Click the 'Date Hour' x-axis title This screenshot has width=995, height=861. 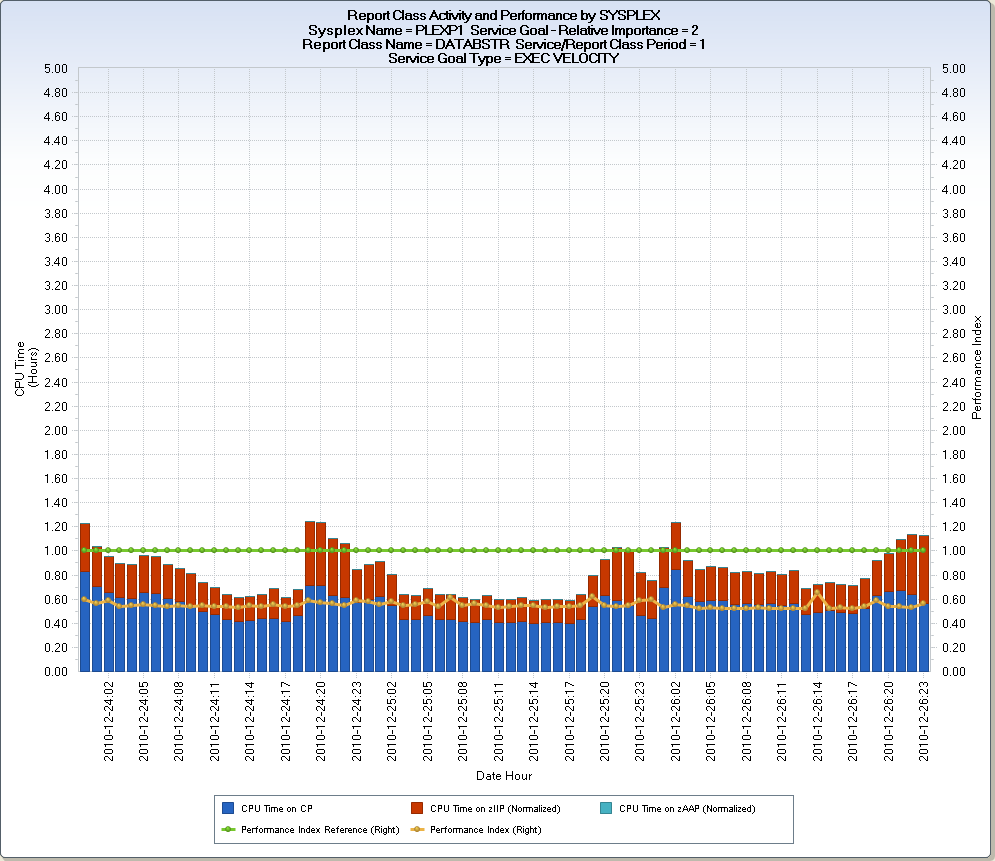coord(504,775)
